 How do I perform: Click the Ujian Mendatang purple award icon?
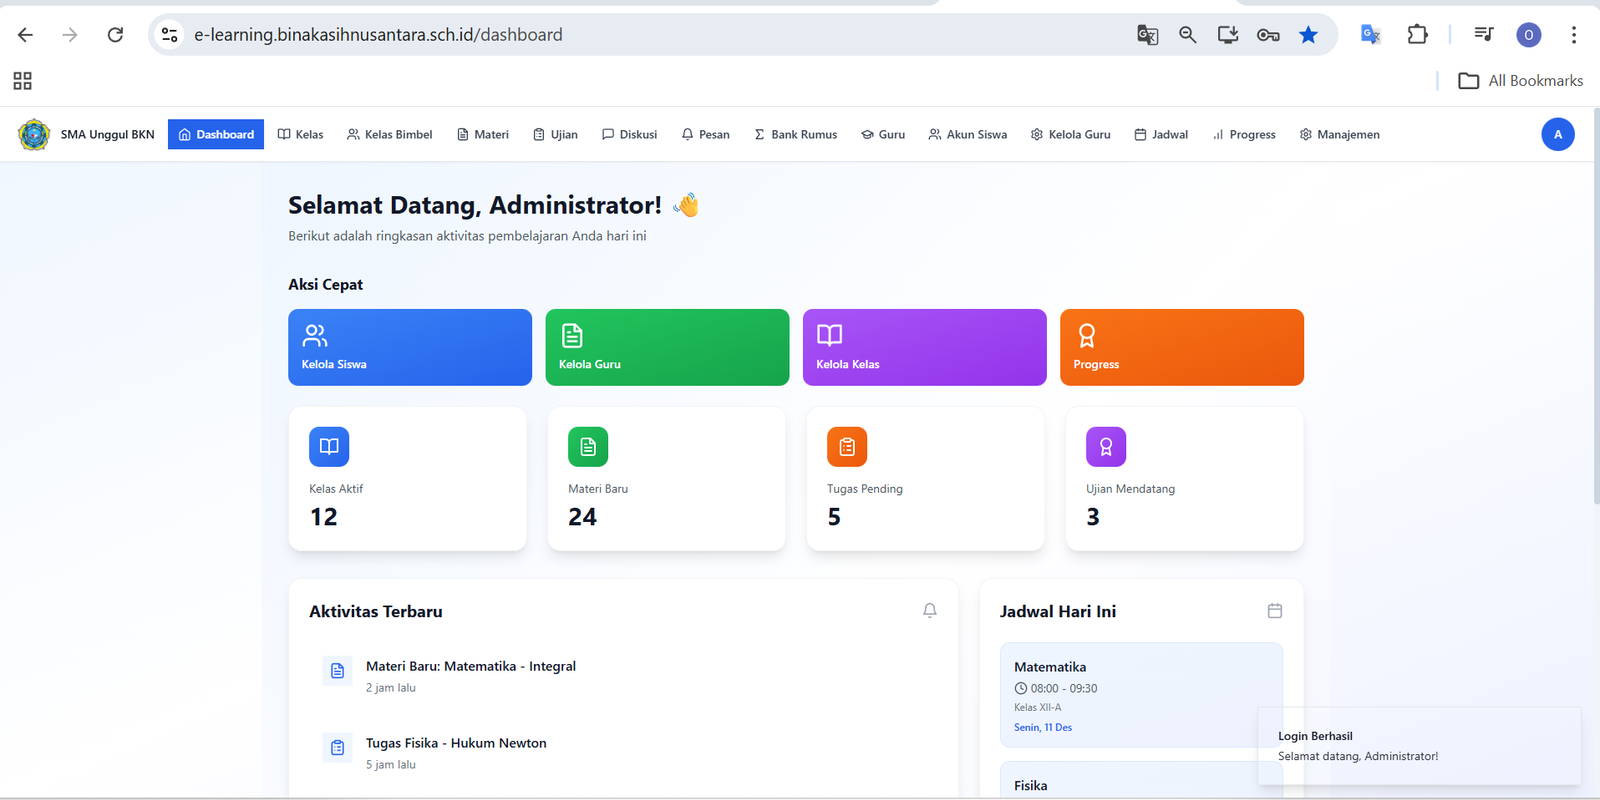[x=1106, y=447]
